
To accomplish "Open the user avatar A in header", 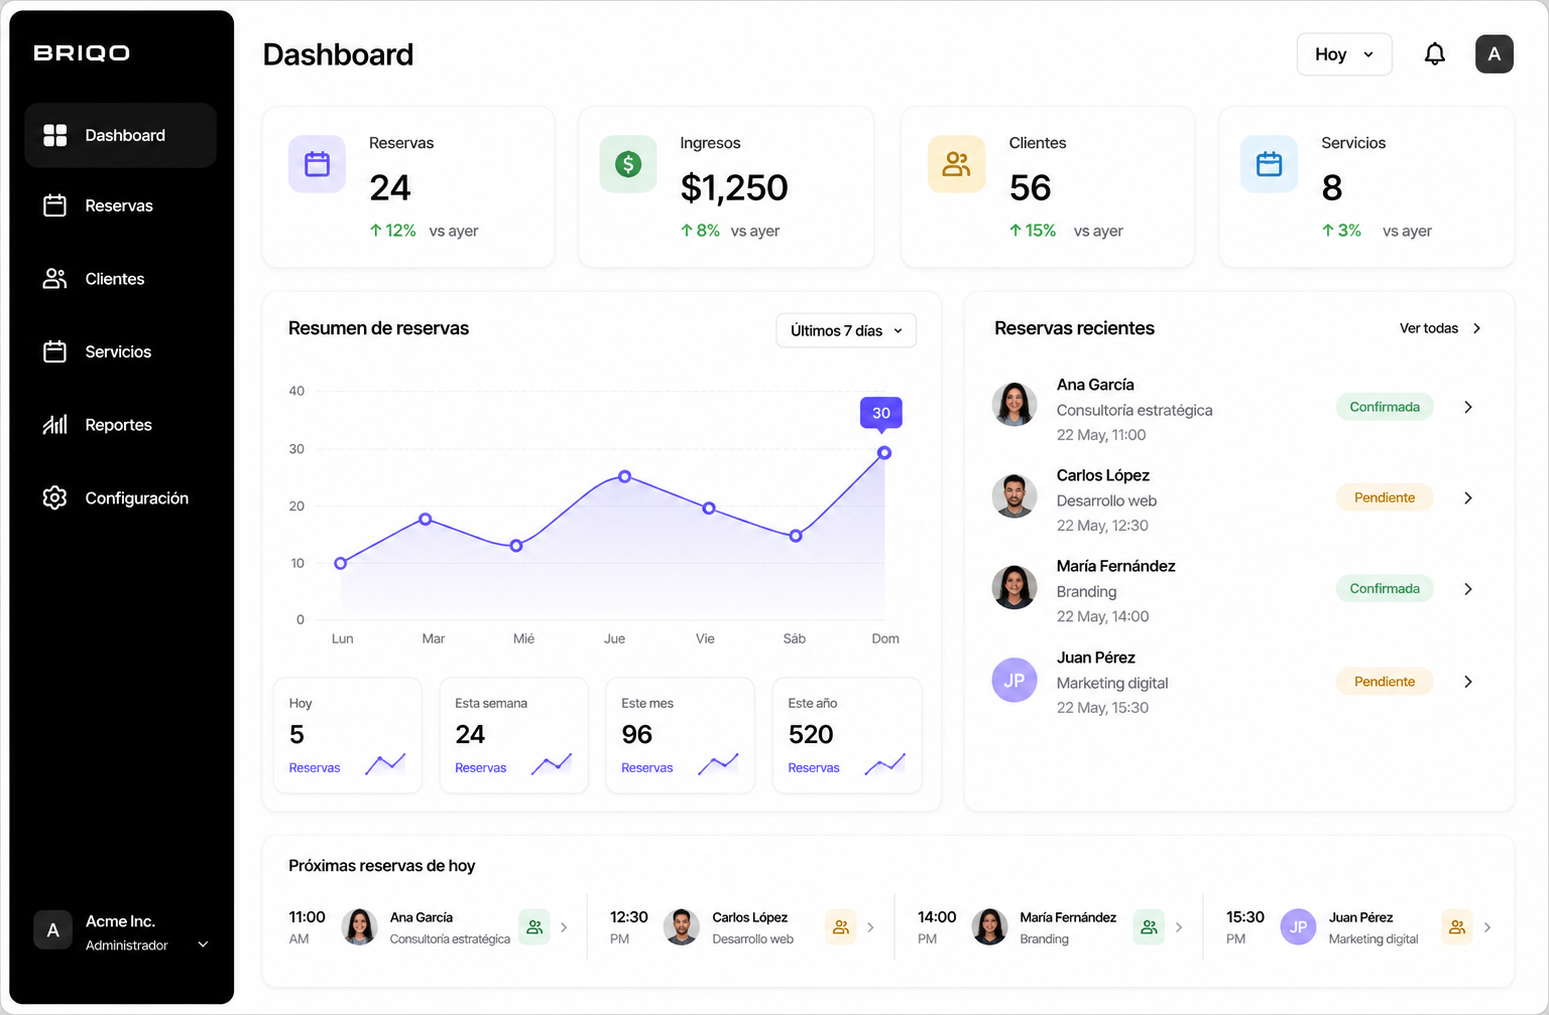I will coord(1494,54).
